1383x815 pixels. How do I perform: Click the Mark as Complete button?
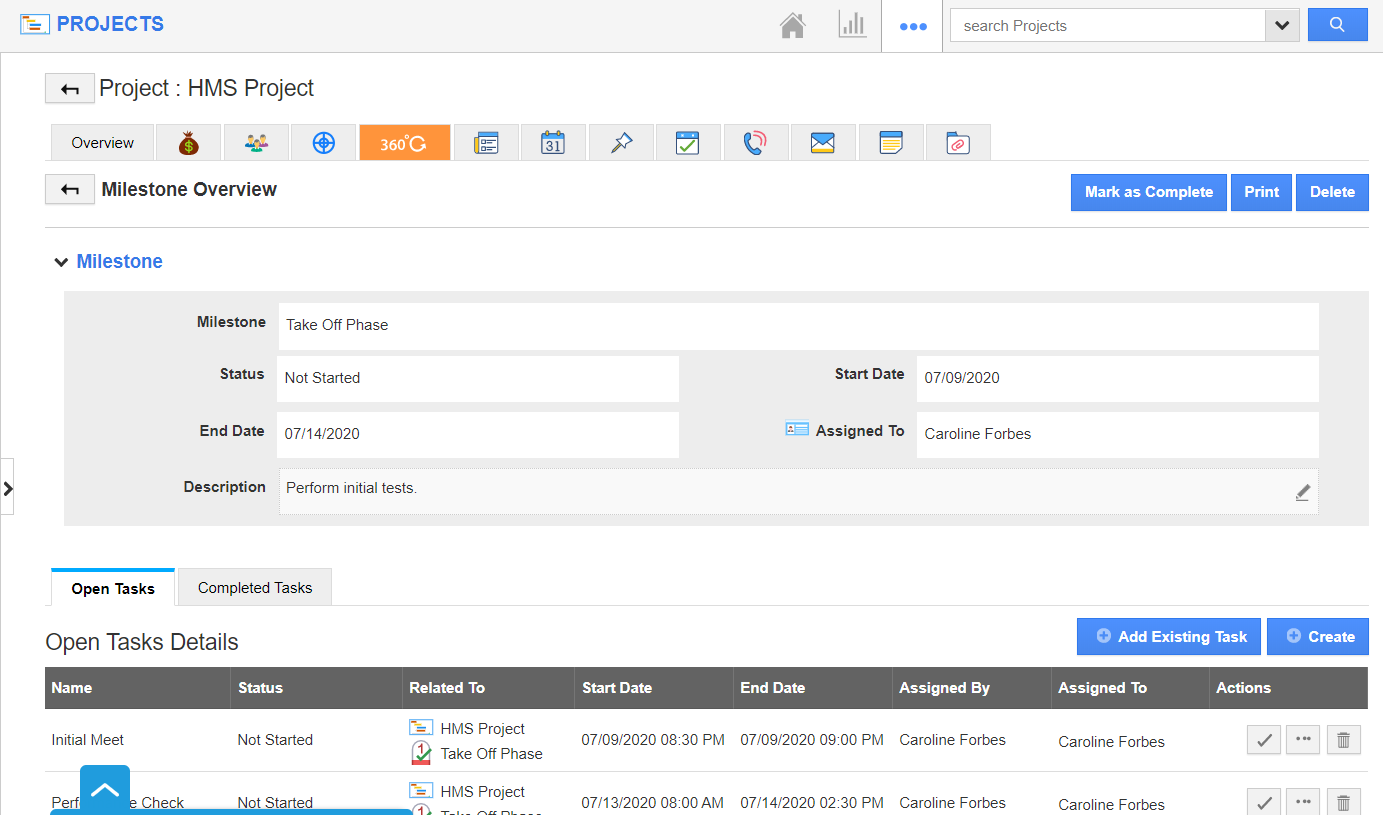1148,192
